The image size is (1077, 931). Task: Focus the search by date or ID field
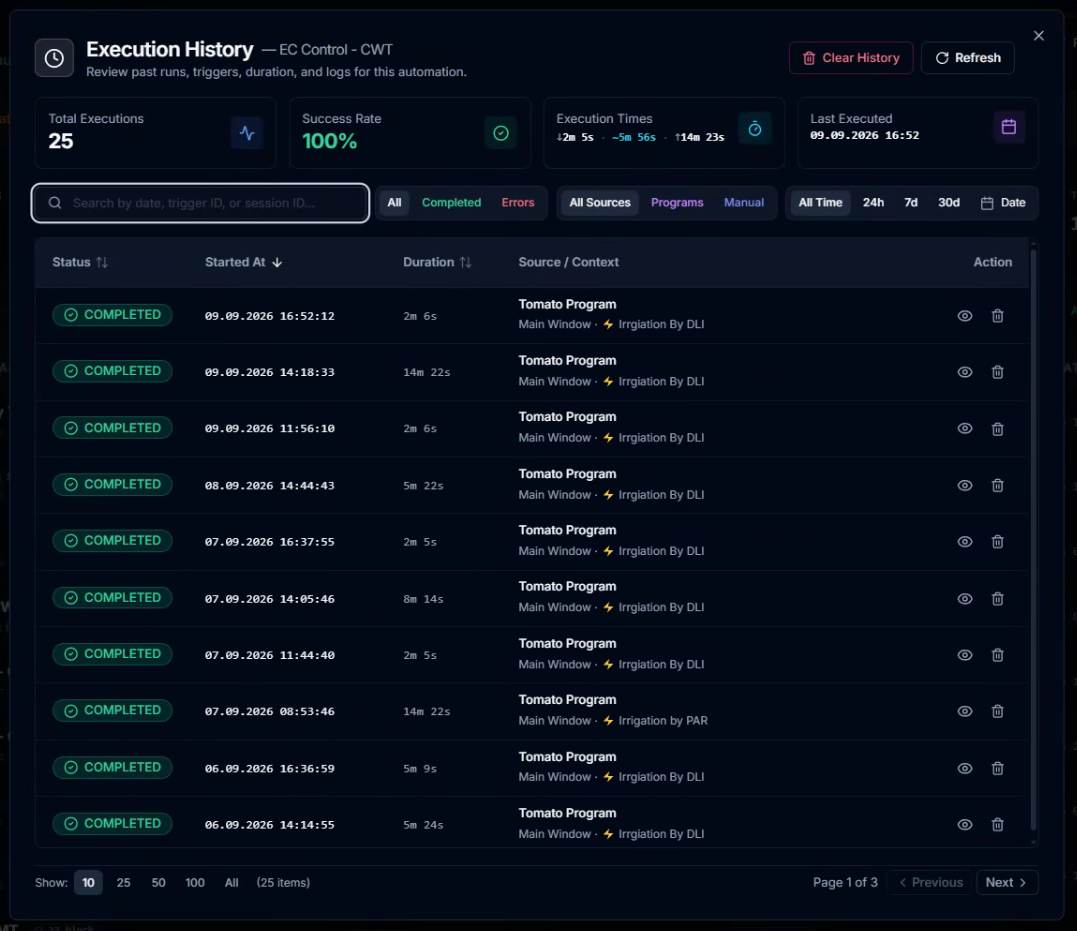tap(201, 203)
